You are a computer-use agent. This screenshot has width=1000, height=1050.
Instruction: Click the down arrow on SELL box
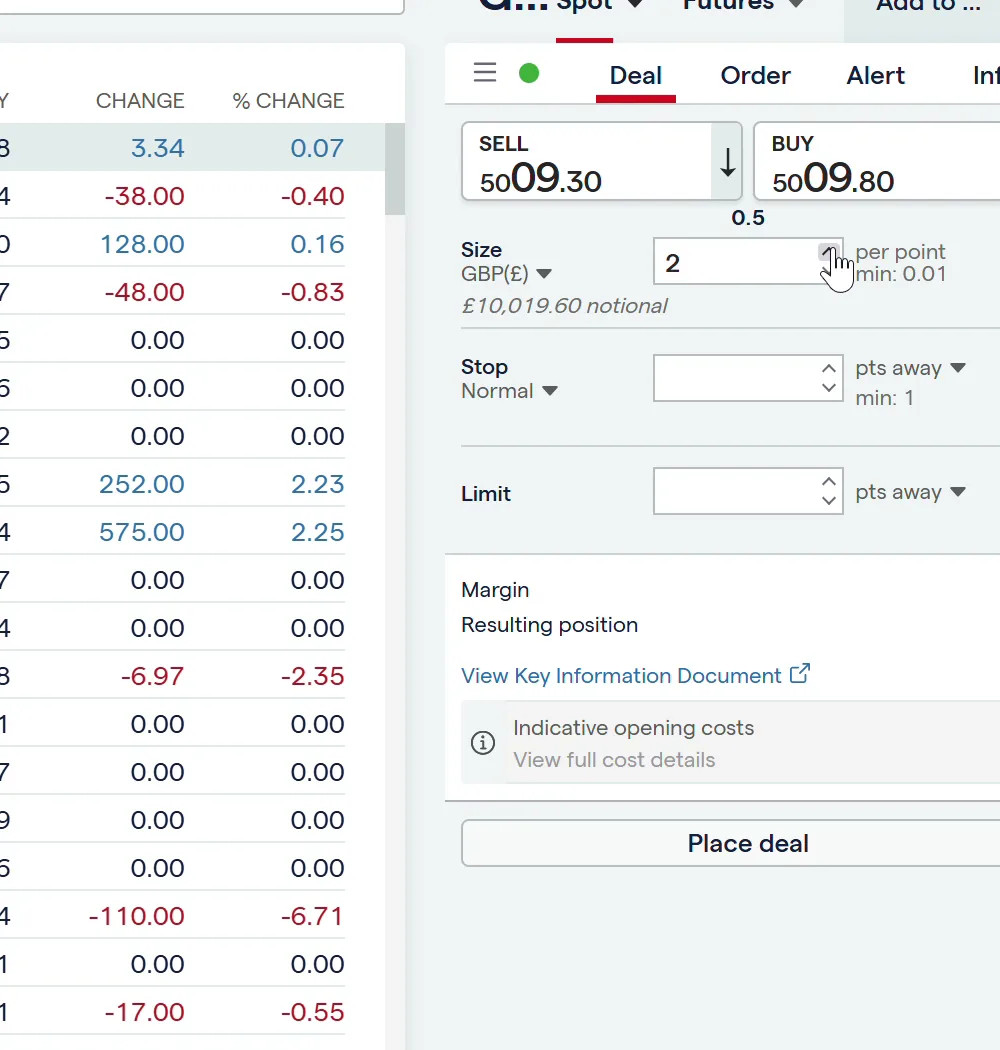[727, 161]
